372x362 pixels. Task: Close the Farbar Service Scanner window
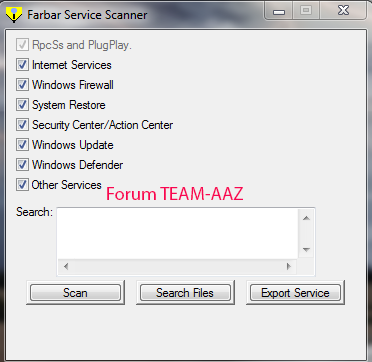coord(343,11)
